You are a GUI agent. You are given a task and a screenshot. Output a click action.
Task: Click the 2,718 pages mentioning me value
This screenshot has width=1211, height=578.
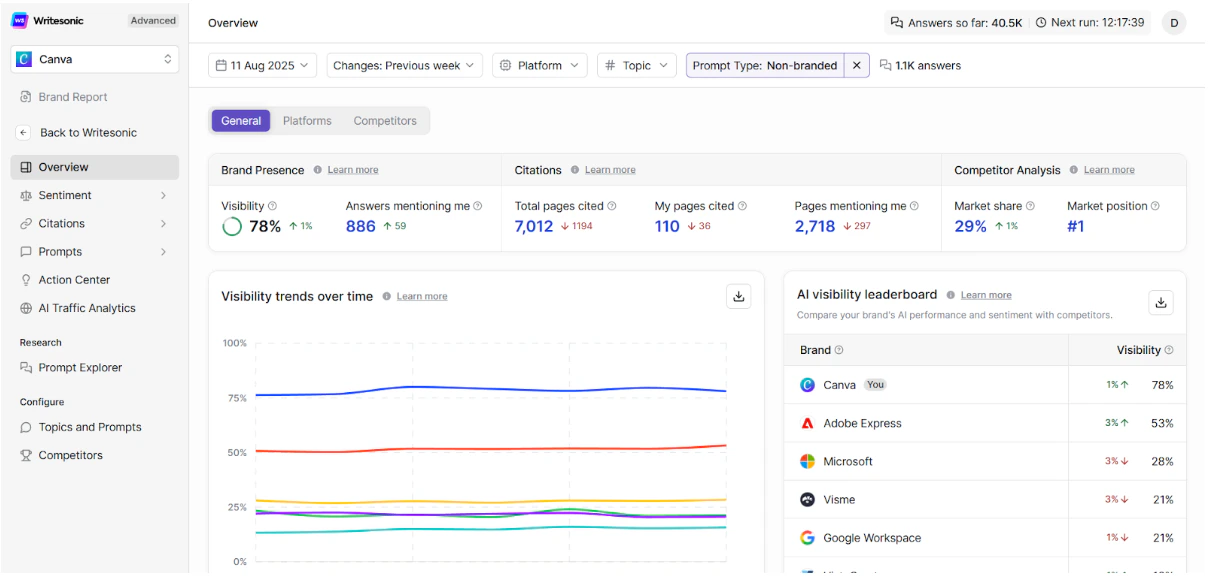pyautogui.click(x=815, y=226)
